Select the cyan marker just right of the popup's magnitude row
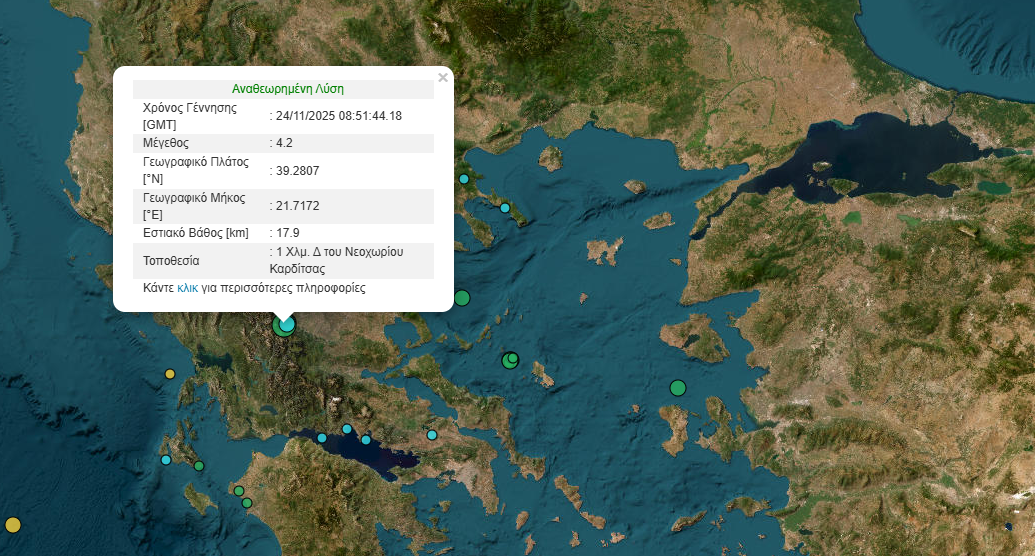 pyautogui.click(x=464, y=179)
